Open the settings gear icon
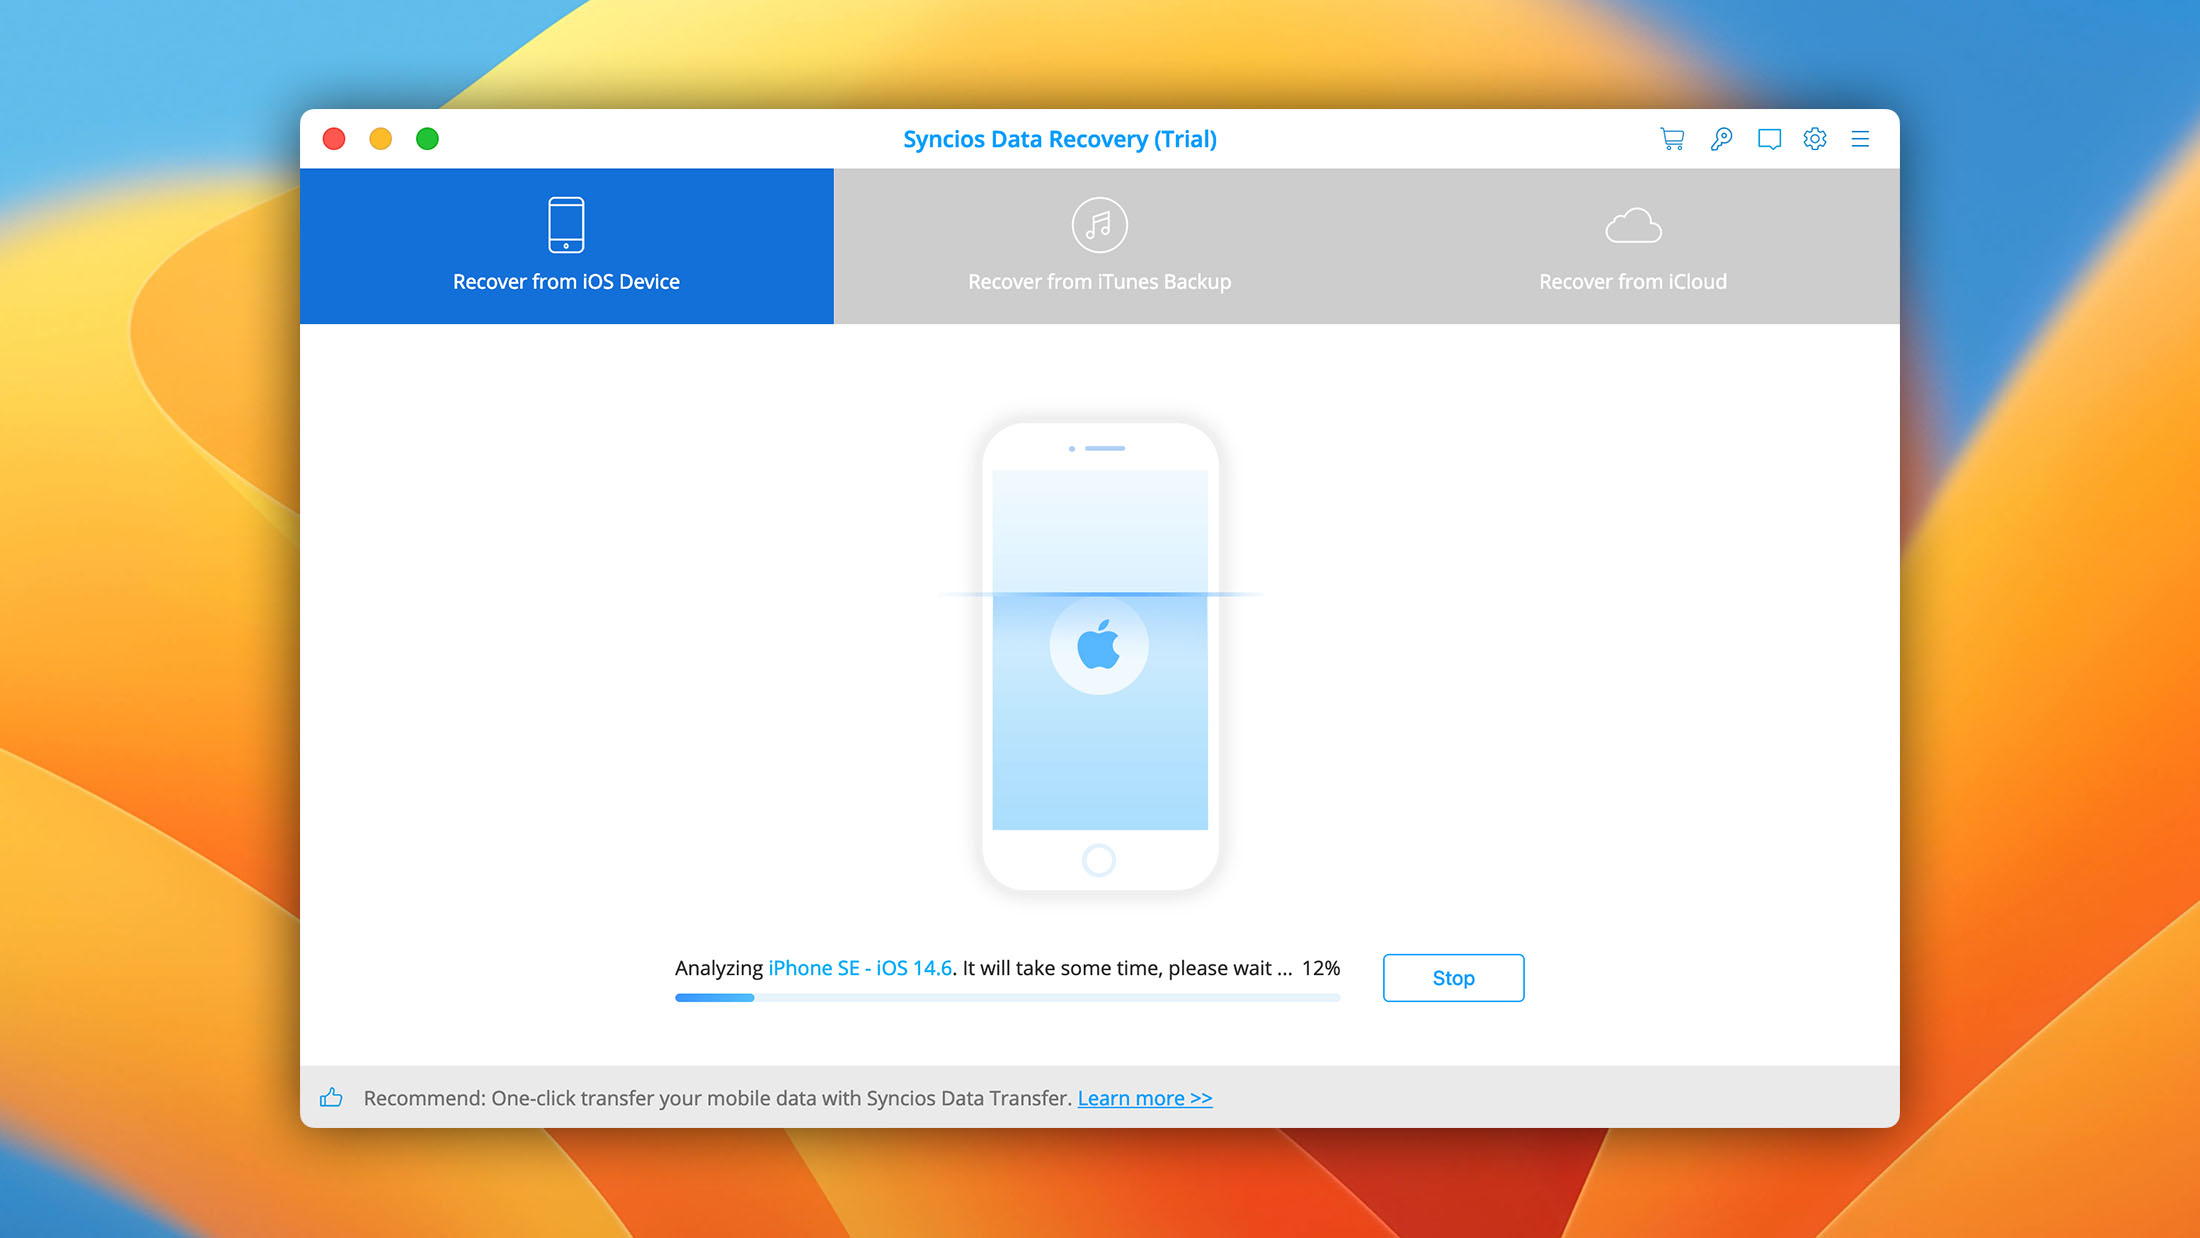 click(x=1815, y=139)
